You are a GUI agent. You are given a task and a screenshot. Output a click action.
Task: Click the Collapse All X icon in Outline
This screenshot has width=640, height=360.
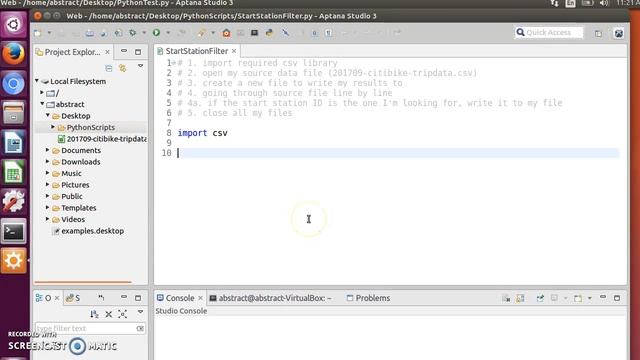click(109, 314)
